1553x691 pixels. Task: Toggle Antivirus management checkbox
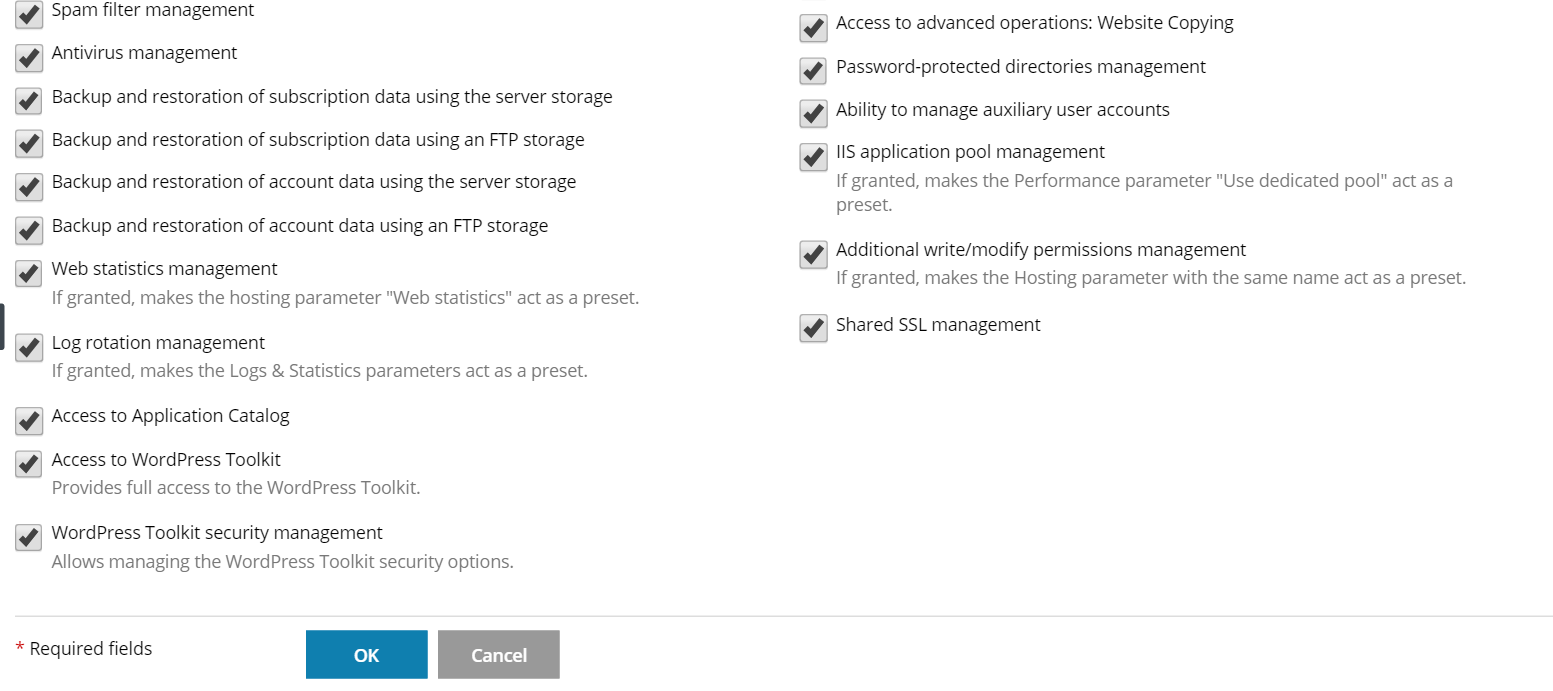point(29,57)
